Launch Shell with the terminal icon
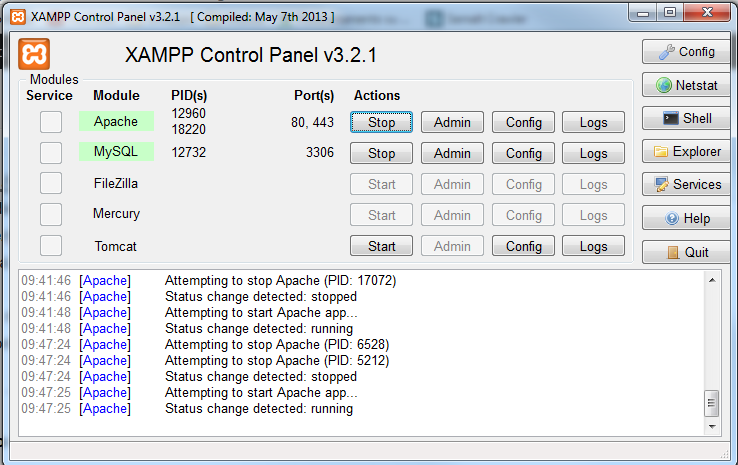738x465 pixels. click(x=686, y=118)
